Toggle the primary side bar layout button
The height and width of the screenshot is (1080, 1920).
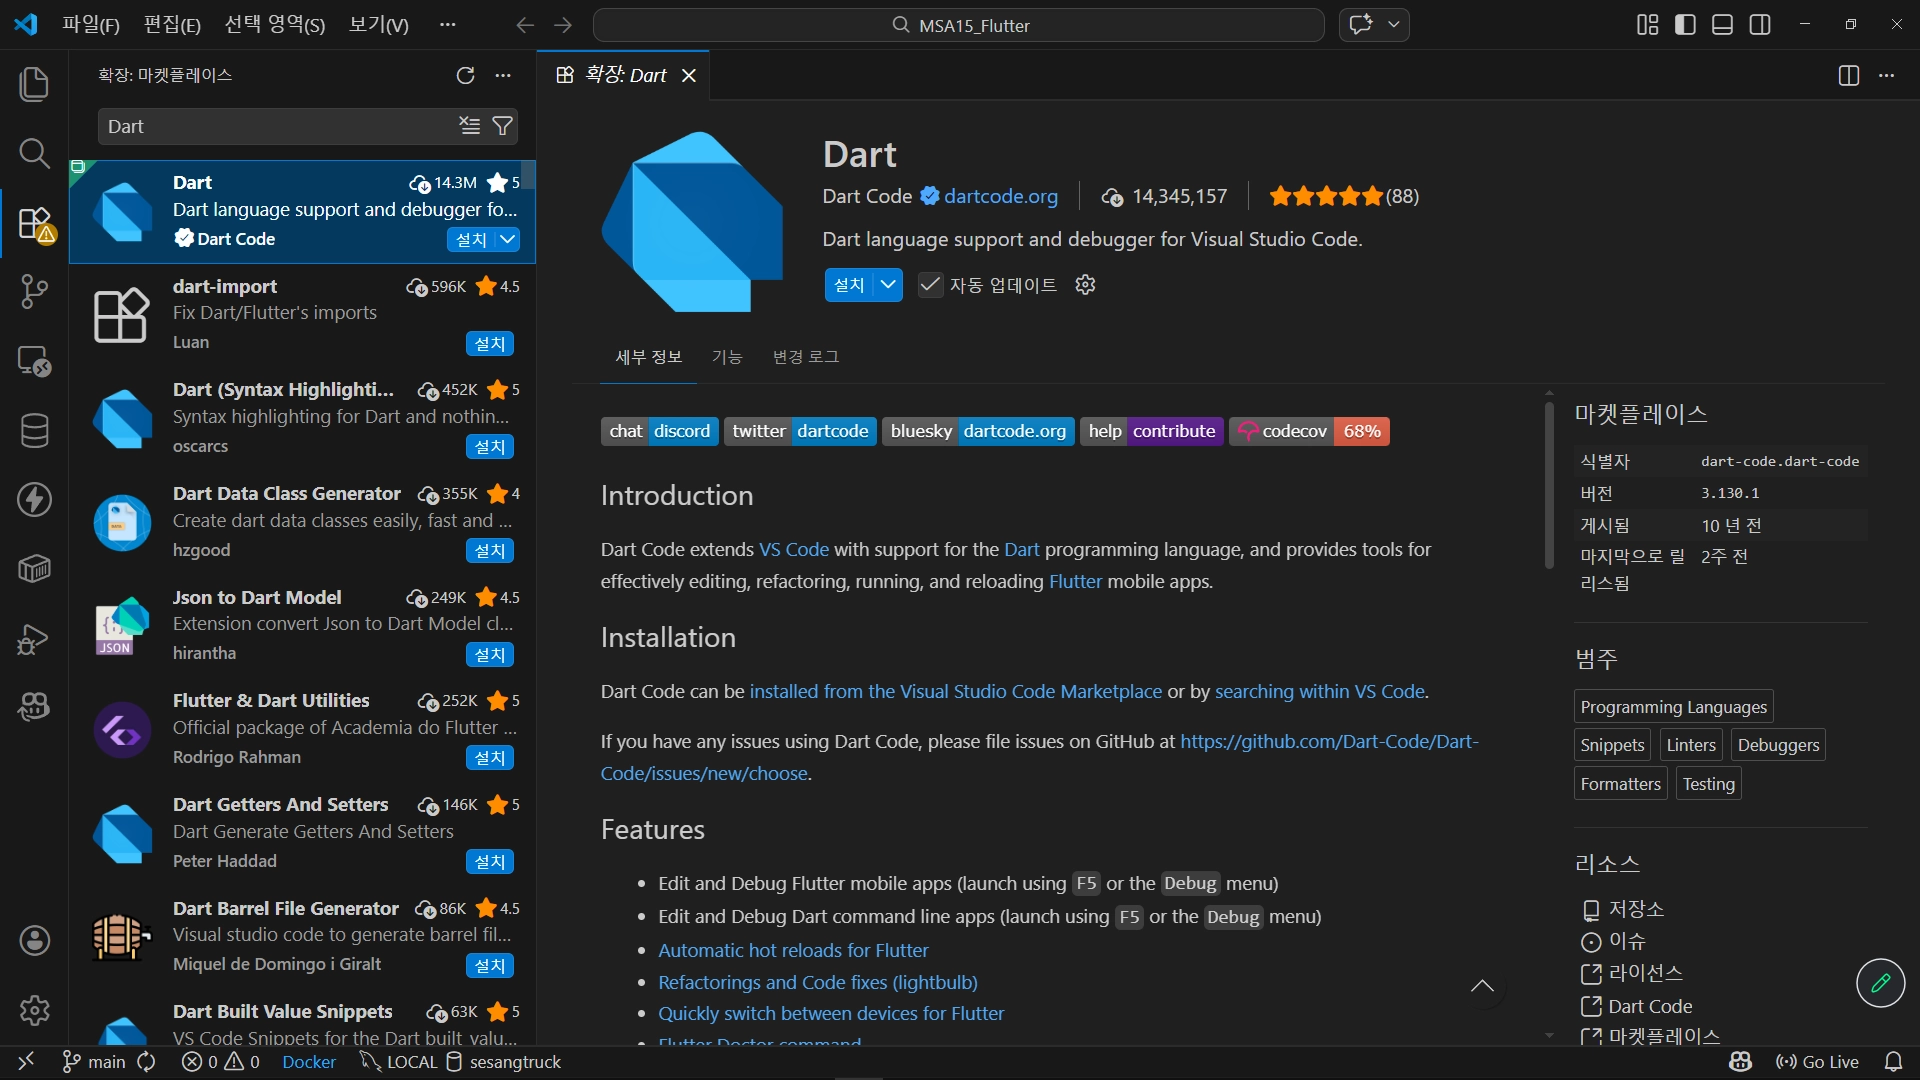(x=1685, y=25)
